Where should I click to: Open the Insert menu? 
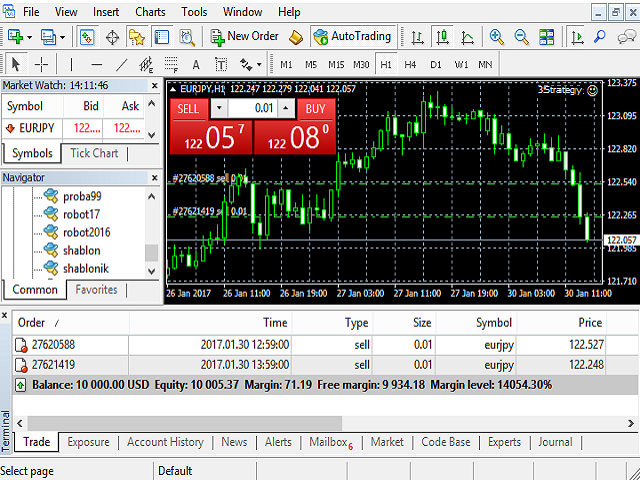click(106, 12)
